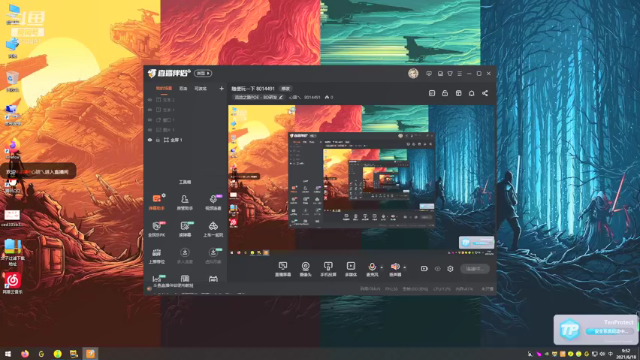The width and height of the screenshot is (640, 360).
Task: Add a multimedia source from bottom toolbar
Action: pyautogui.click(x=351, y=269)
